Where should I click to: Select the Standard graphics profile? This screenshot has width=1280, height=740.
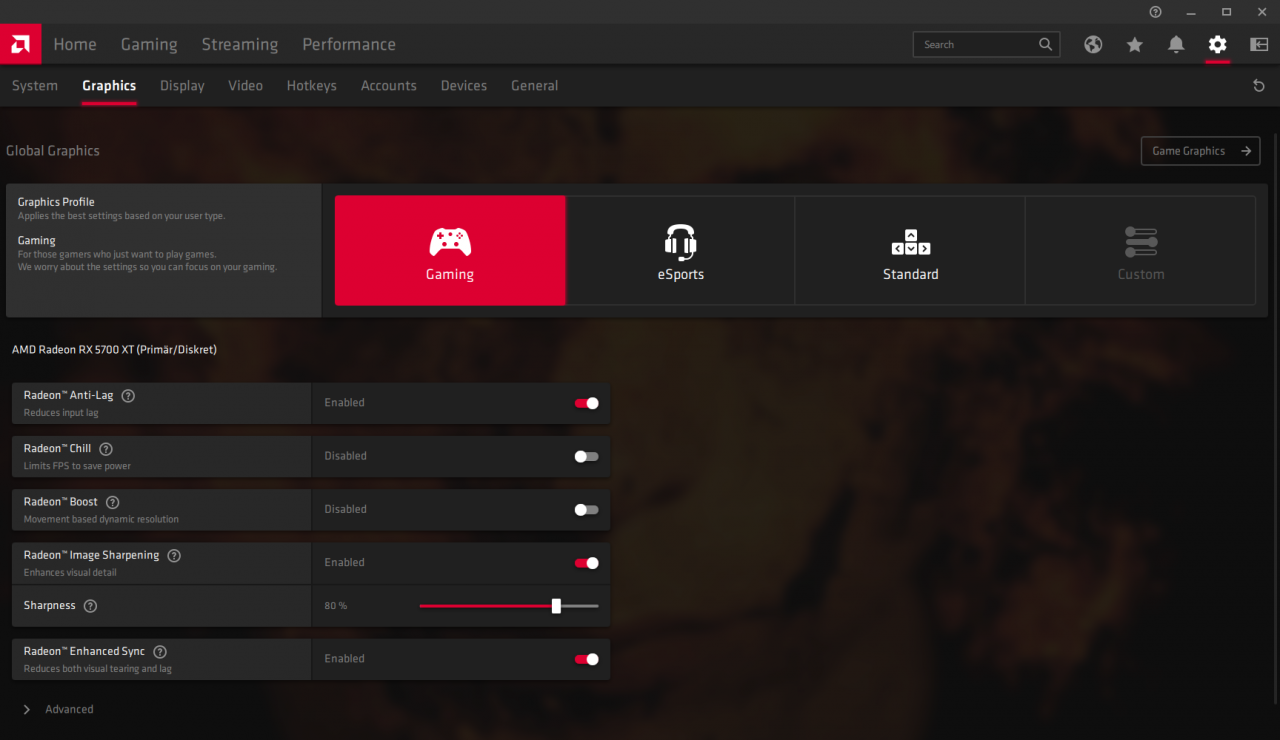910,250
